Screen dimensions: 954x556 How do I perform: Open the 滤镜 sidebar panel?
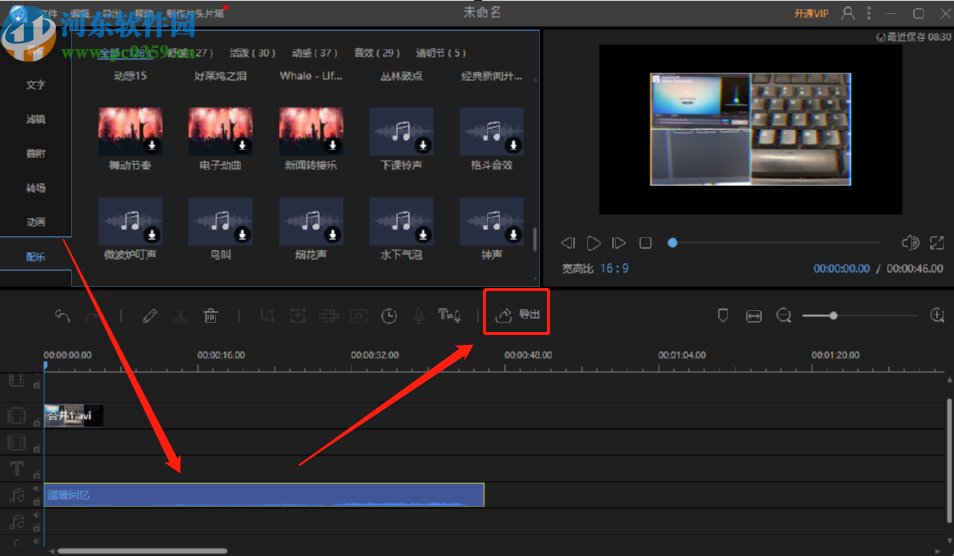35,119
